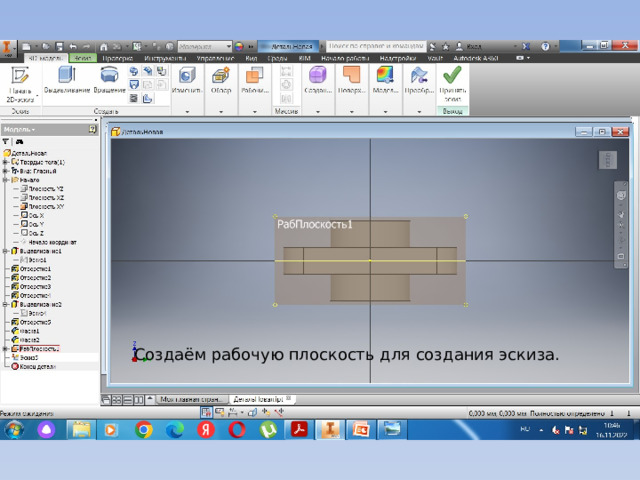Click the browser find binoculars icon
Image resolution: width=640 pixels, height=480 pixels.
19,142
